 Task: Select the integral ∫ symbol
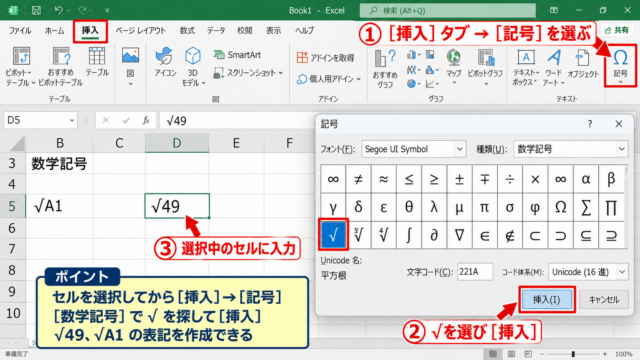[409, 234]
